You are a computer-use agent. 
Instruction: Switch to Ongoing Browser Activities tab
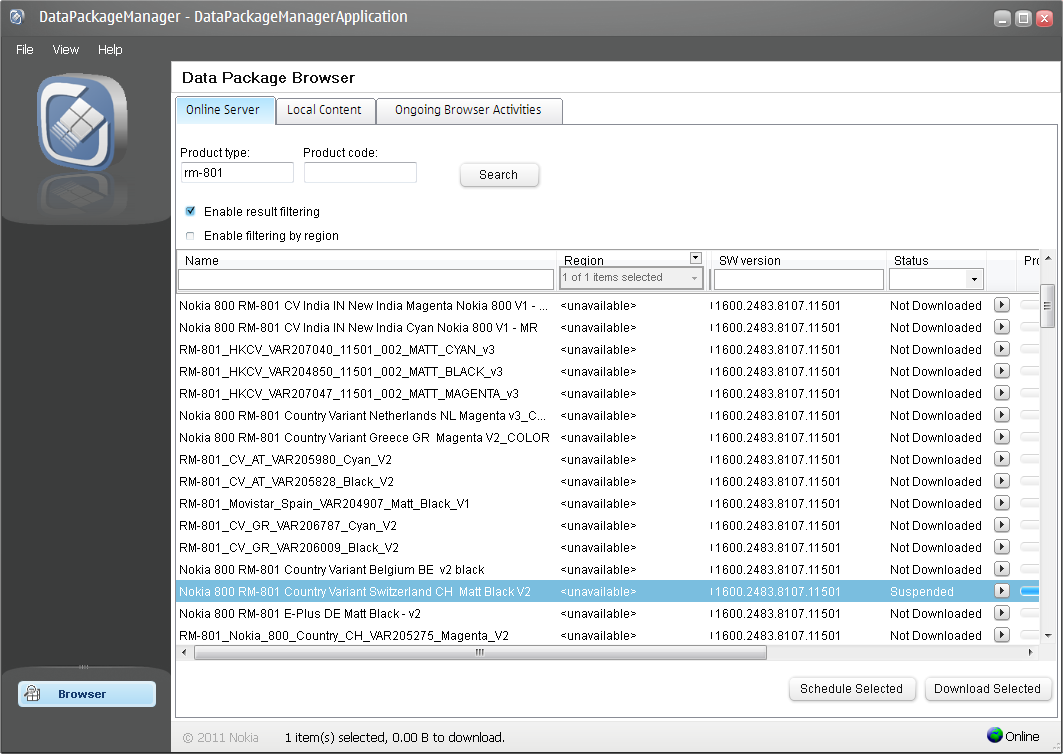(468, 111)
